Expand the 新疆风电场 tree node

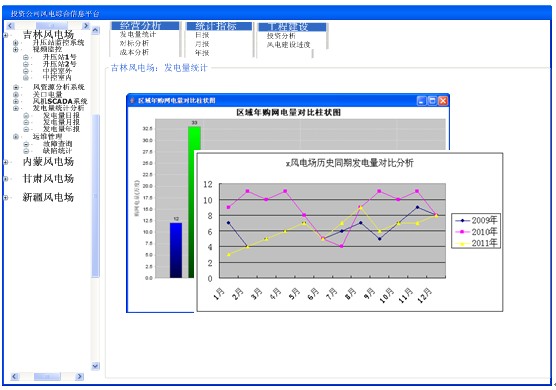(x=6, y=197)
